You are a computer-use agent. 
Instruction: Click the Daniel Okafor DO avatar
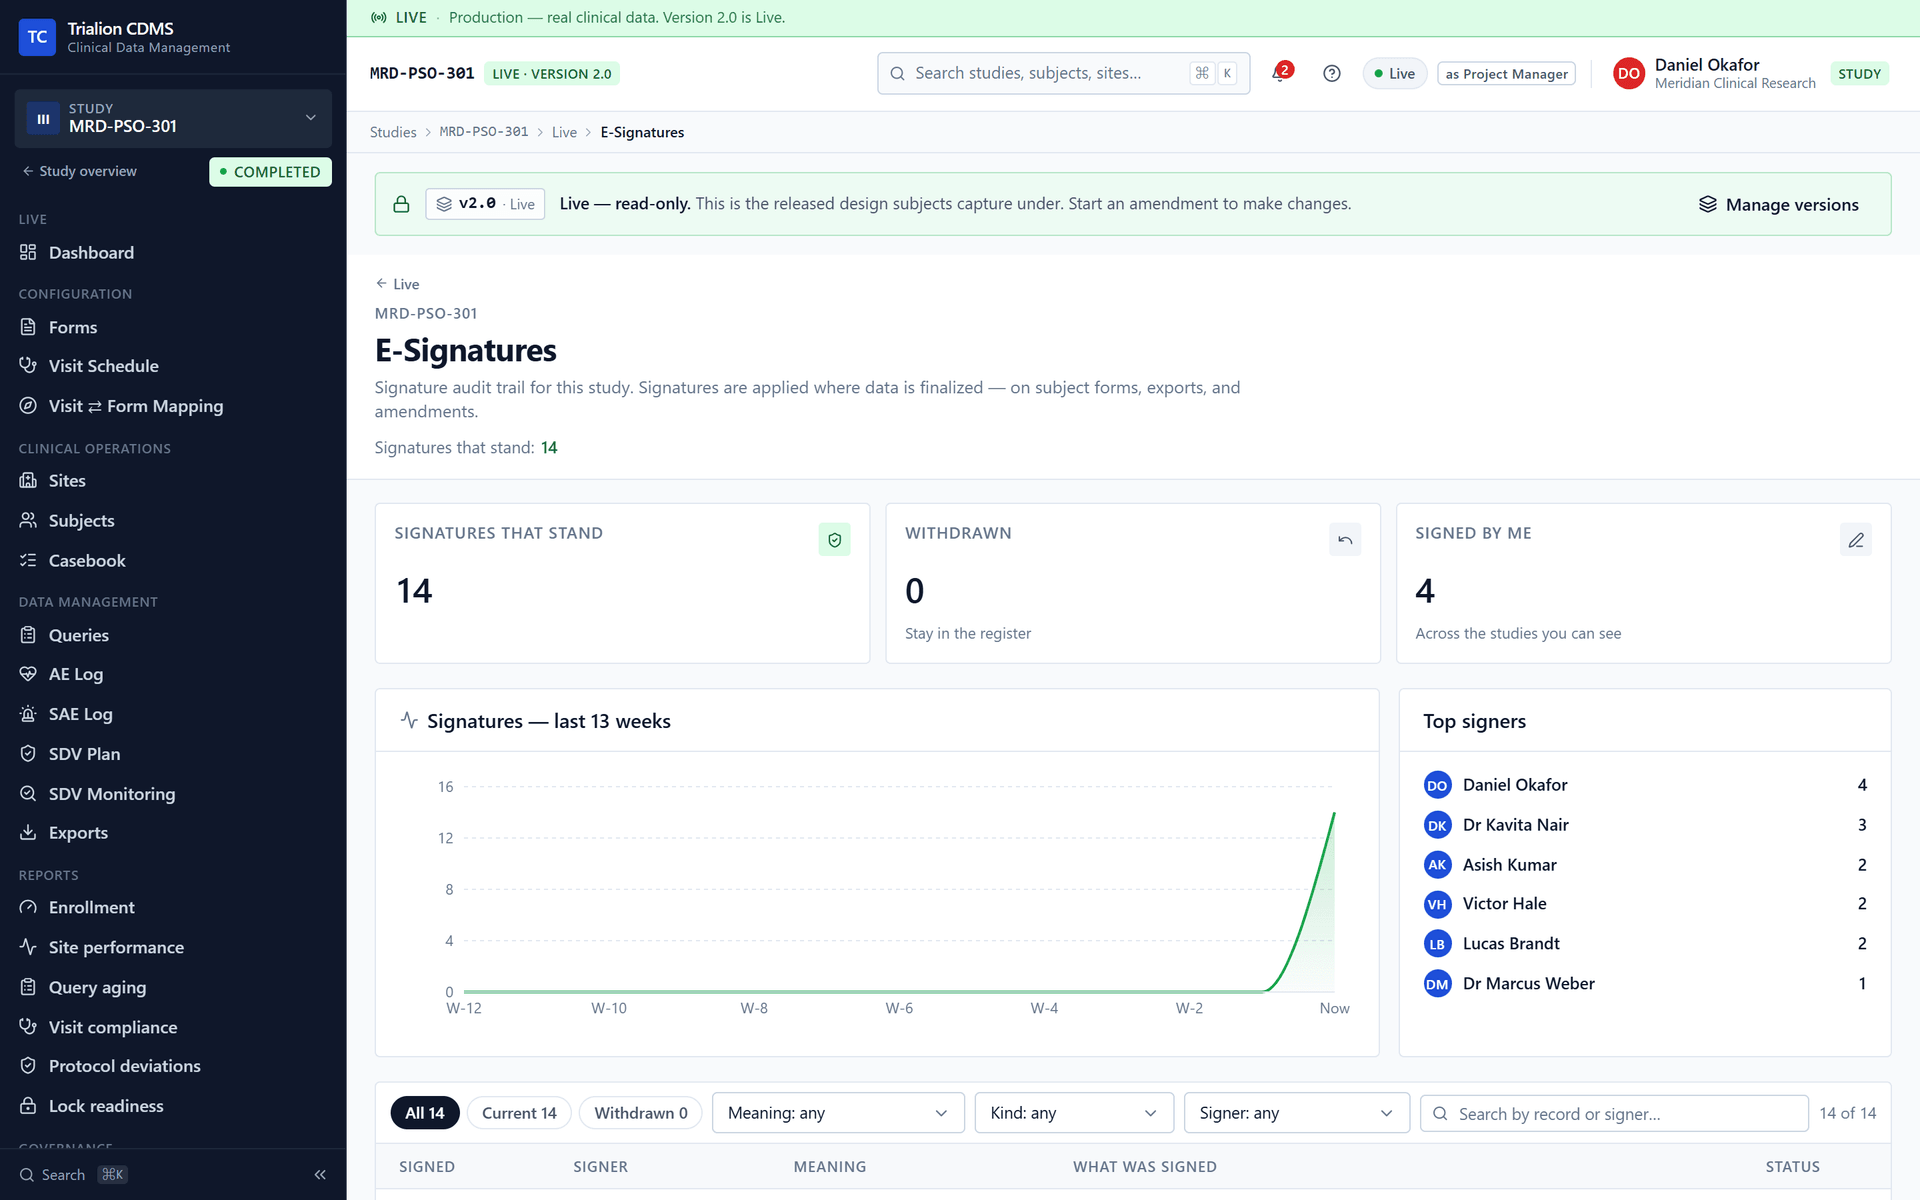(x=1628, y=73)
